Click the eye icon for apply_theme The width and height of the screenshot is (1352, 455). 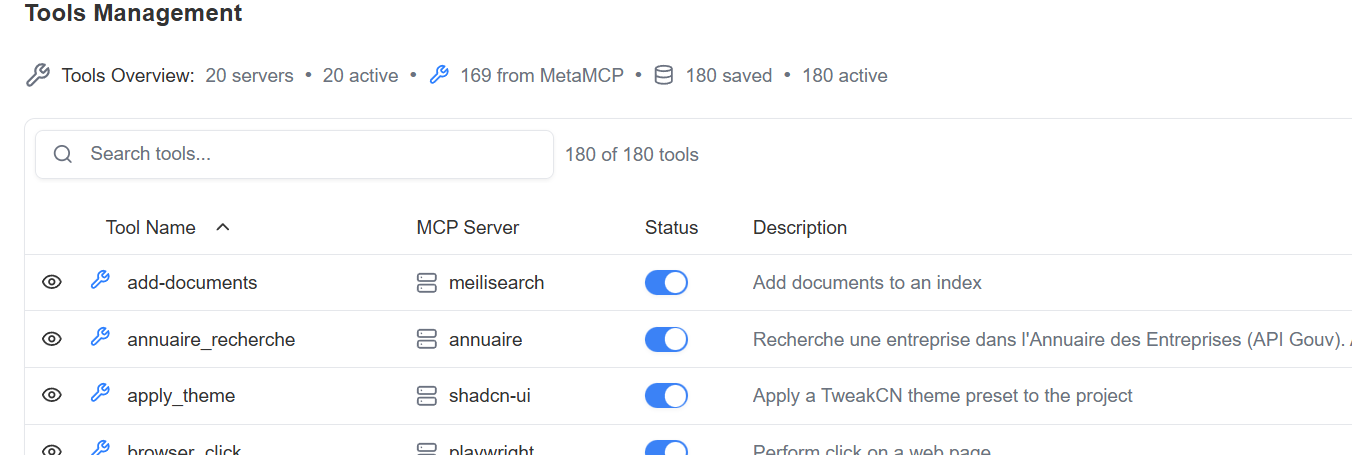point(52,396)
